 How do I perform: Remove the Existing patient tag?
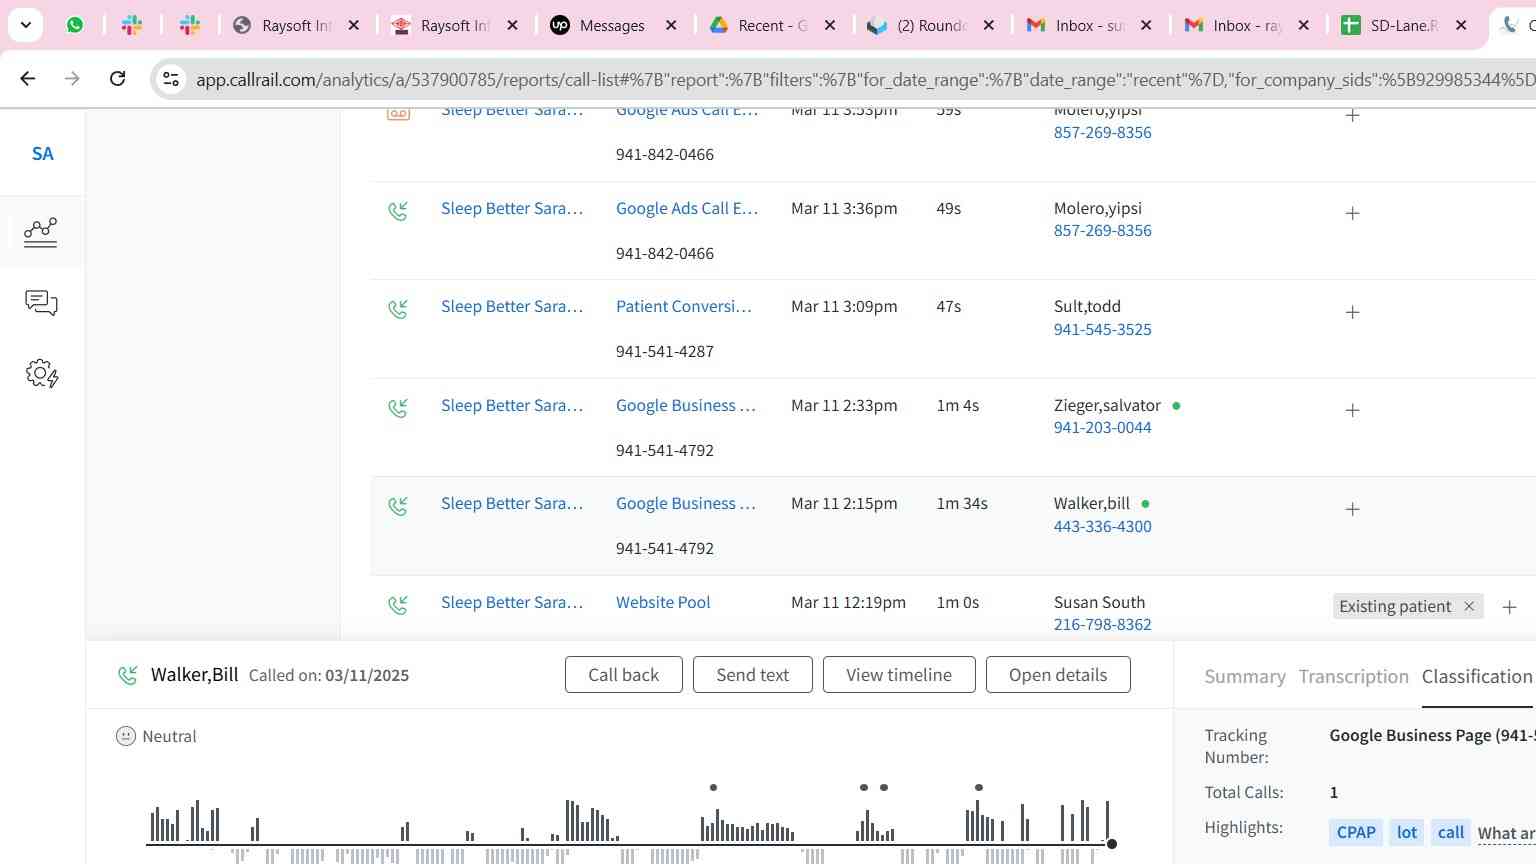pos(1469,606)
